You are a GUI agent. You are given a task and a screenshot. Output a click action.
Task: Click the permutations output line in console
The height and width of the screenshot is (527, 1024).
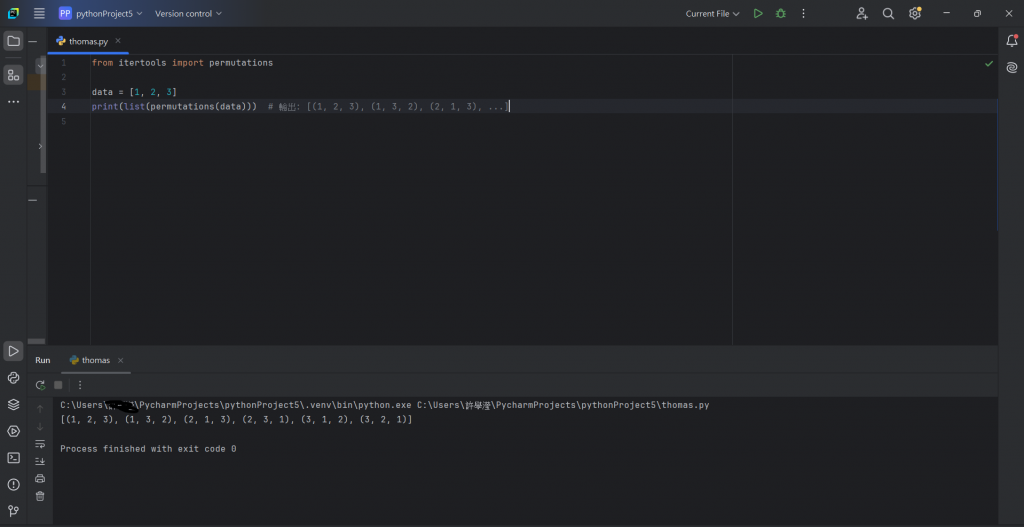click(236, 420)
